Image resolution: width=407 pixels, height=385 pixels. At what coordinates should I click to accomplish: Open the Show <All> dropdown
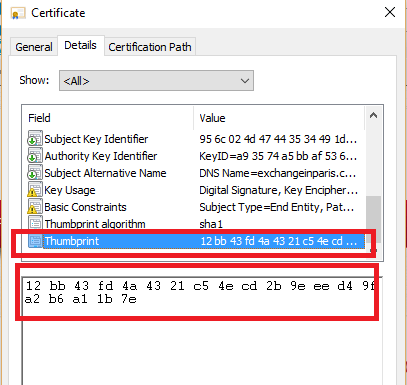[156, 81]
